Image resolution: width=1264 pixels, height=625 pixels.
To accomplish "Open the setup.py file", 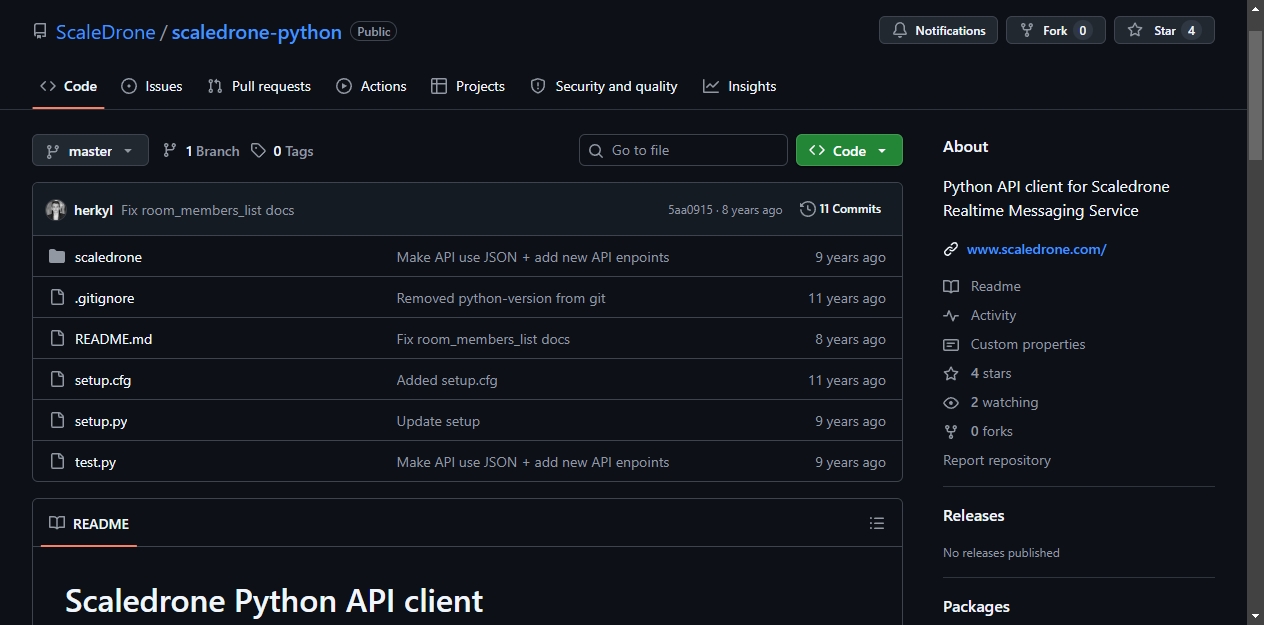I will click(101, 421).
